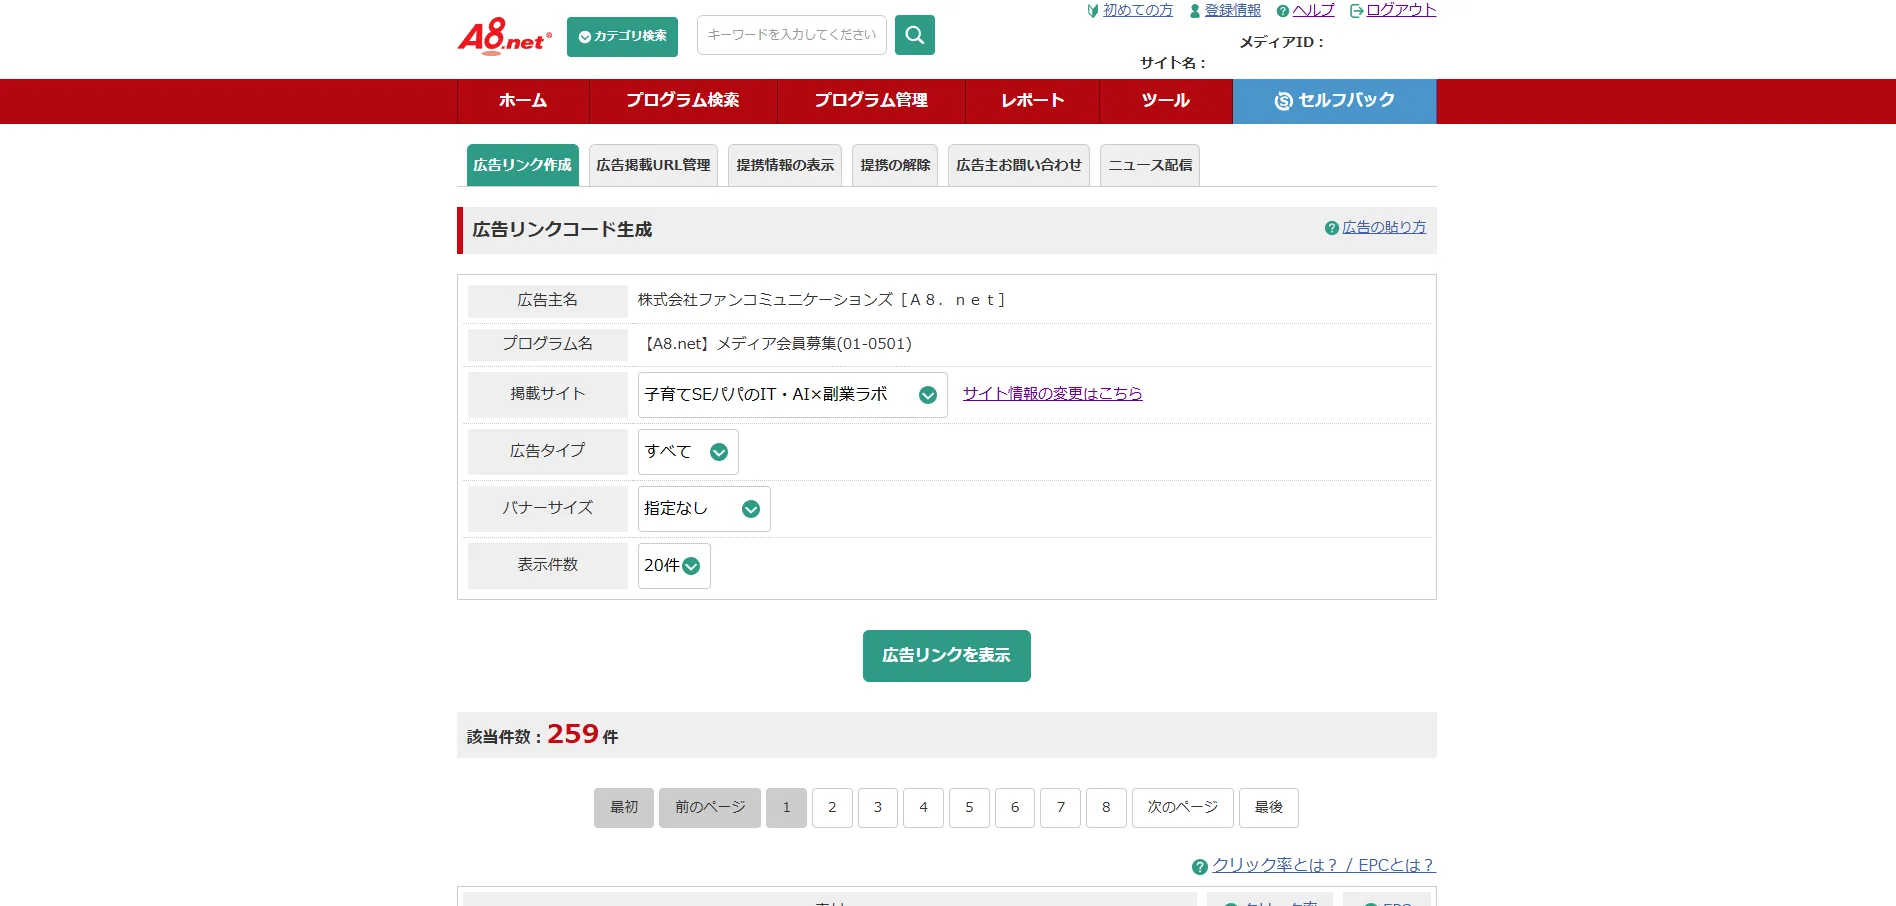The image size is (1896, 906).
Task: Click the 最初 pagination button
Action: (x=624, y=808)
